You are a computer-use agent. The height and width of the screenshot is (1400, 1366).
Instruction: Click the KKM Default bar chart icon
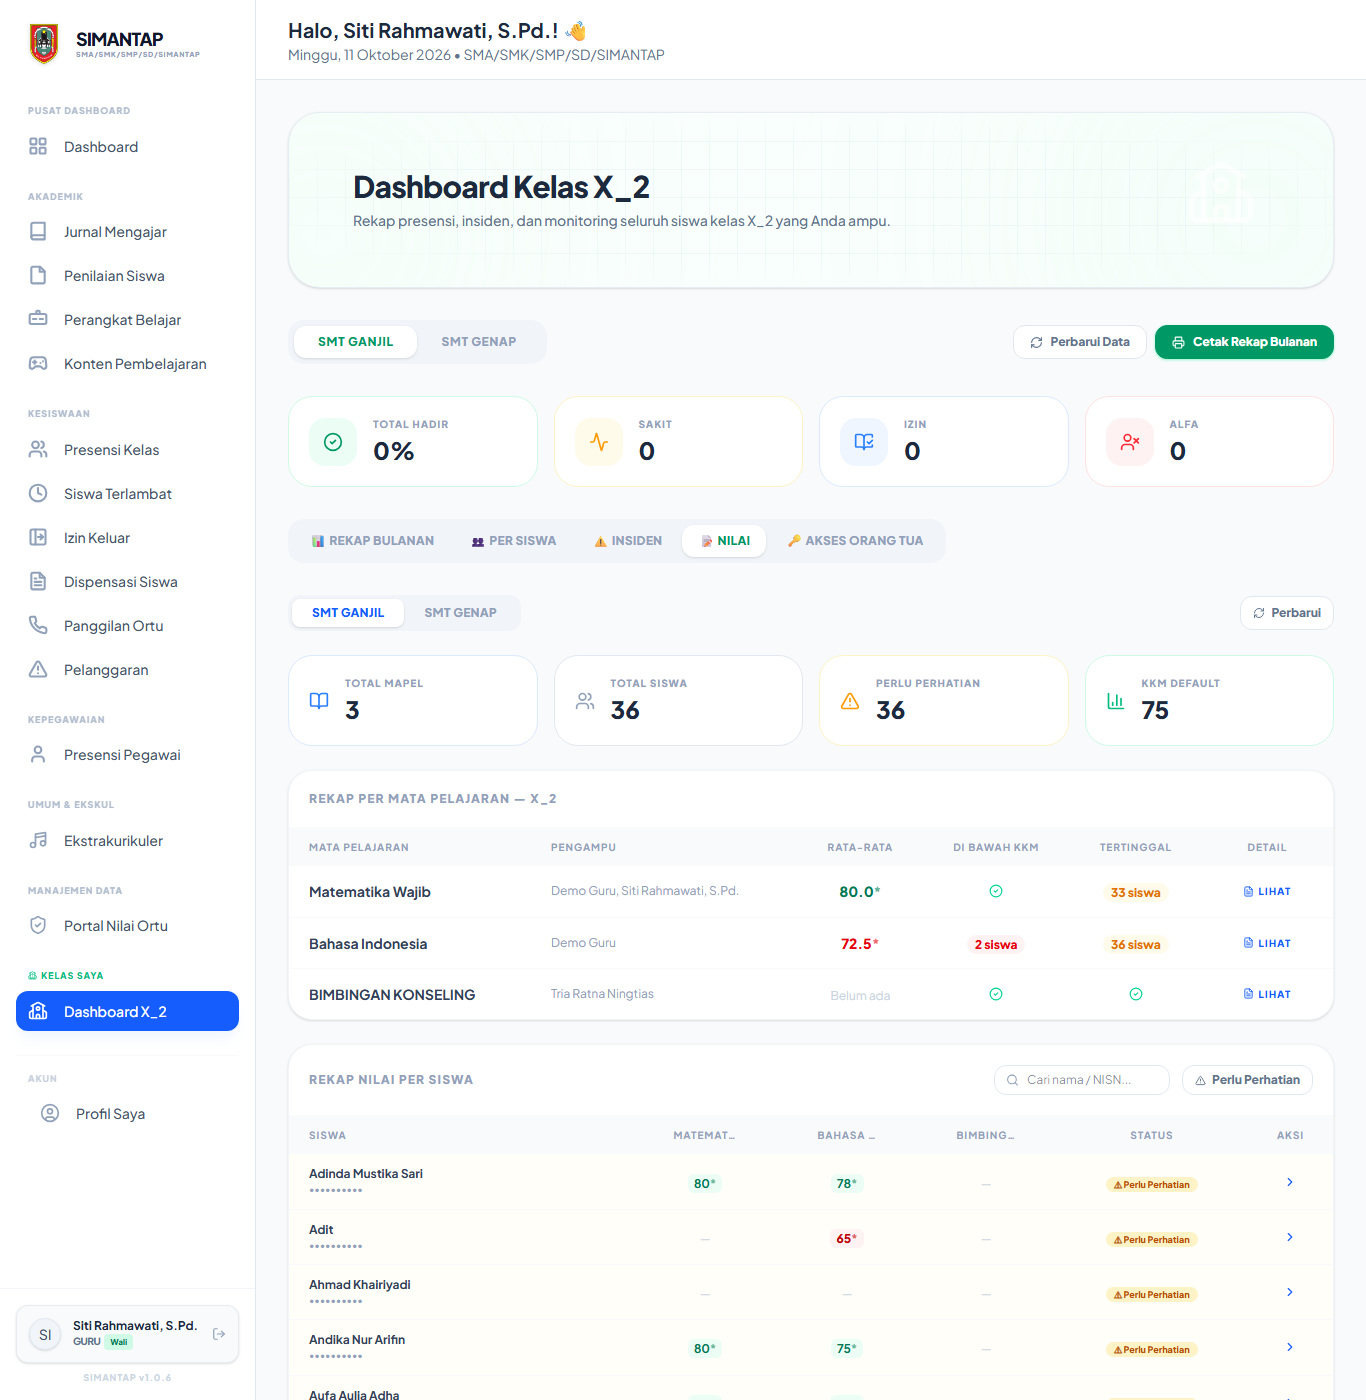coord(1115,701)
